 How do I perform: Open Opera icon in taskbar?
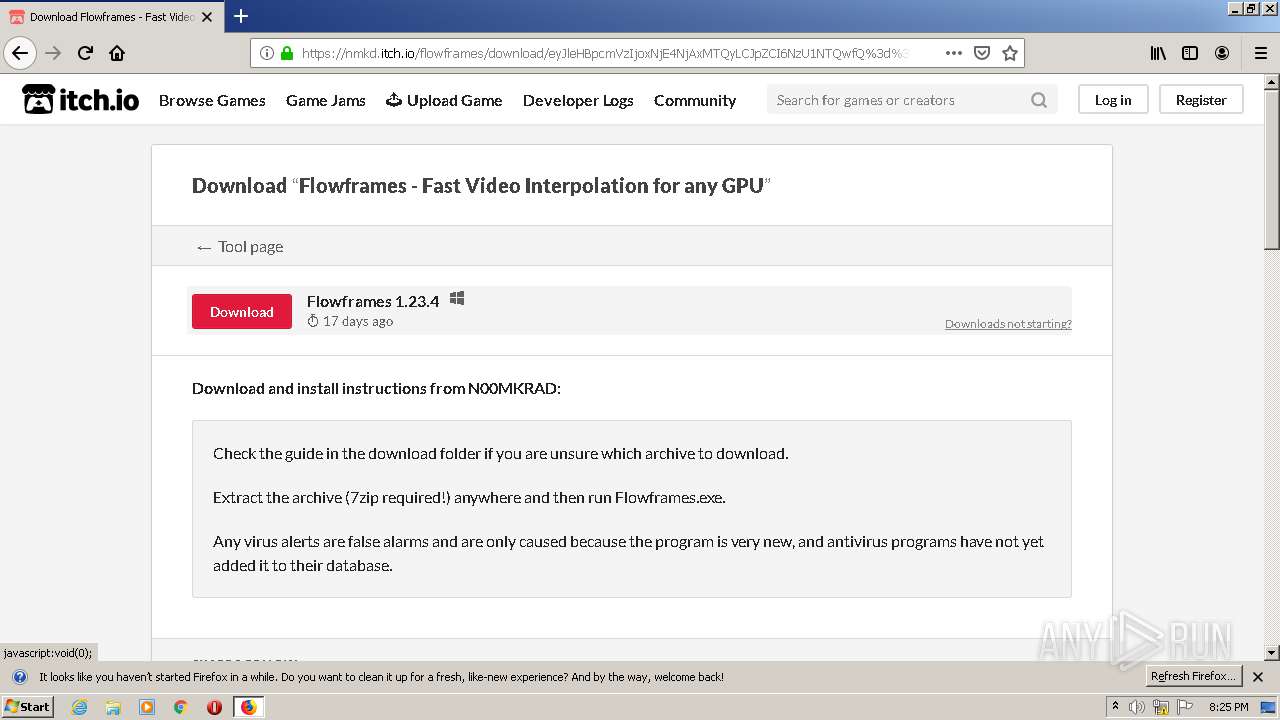pos(214,707)
